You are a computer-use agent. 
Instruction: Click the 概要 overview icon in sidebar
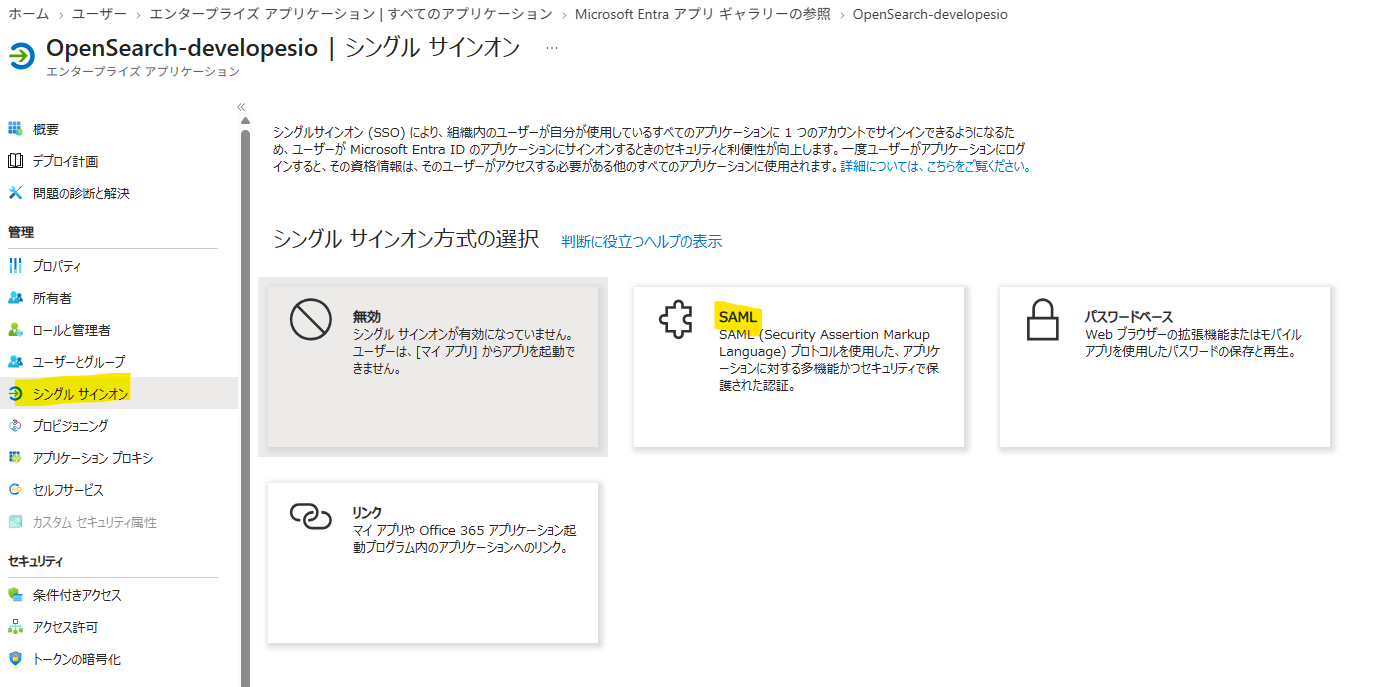pyautogui.click(x=15, y=129)
